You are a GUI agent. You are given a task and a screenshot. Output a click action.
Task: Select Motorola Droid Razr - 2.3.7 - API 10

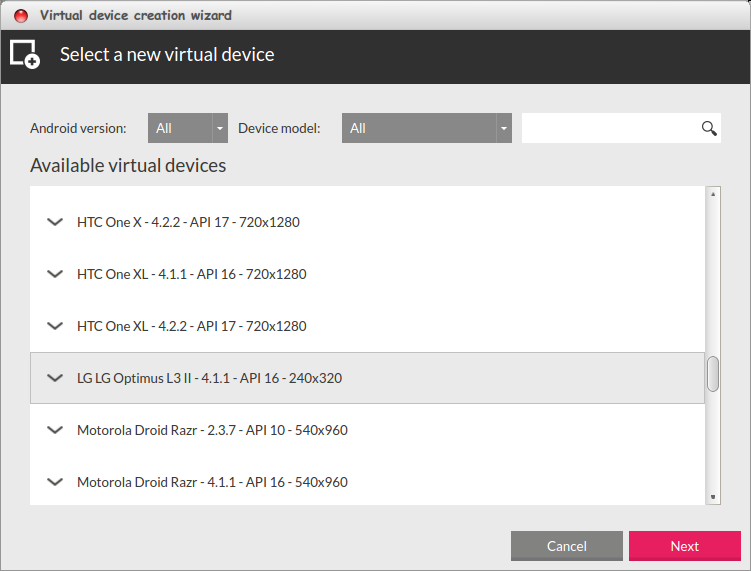point(367,430)
